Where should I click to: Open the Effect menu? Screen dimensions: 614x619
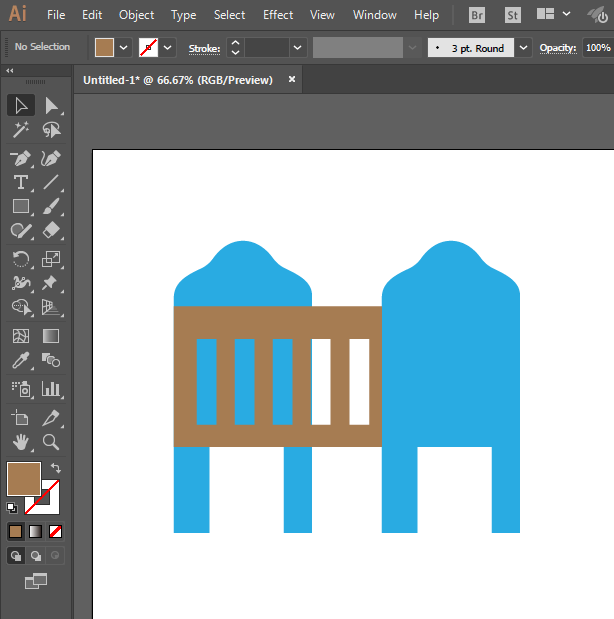pos(278,15)
